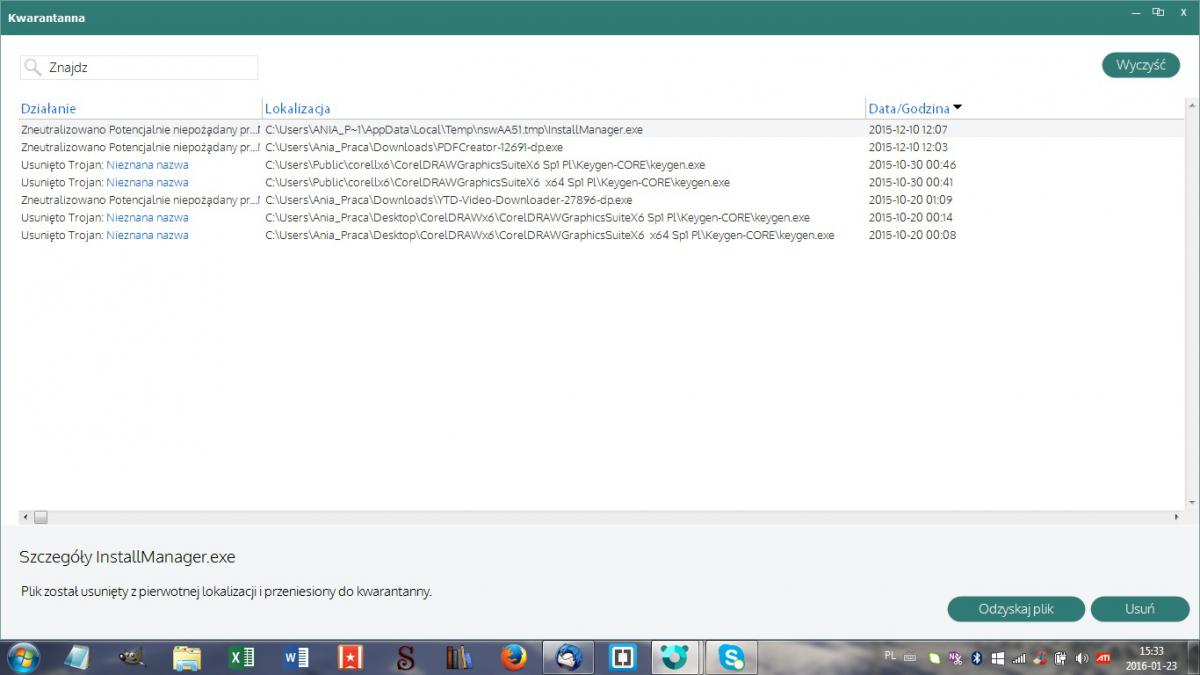
Task: Open the Windows Start menu
Action: 22,657
